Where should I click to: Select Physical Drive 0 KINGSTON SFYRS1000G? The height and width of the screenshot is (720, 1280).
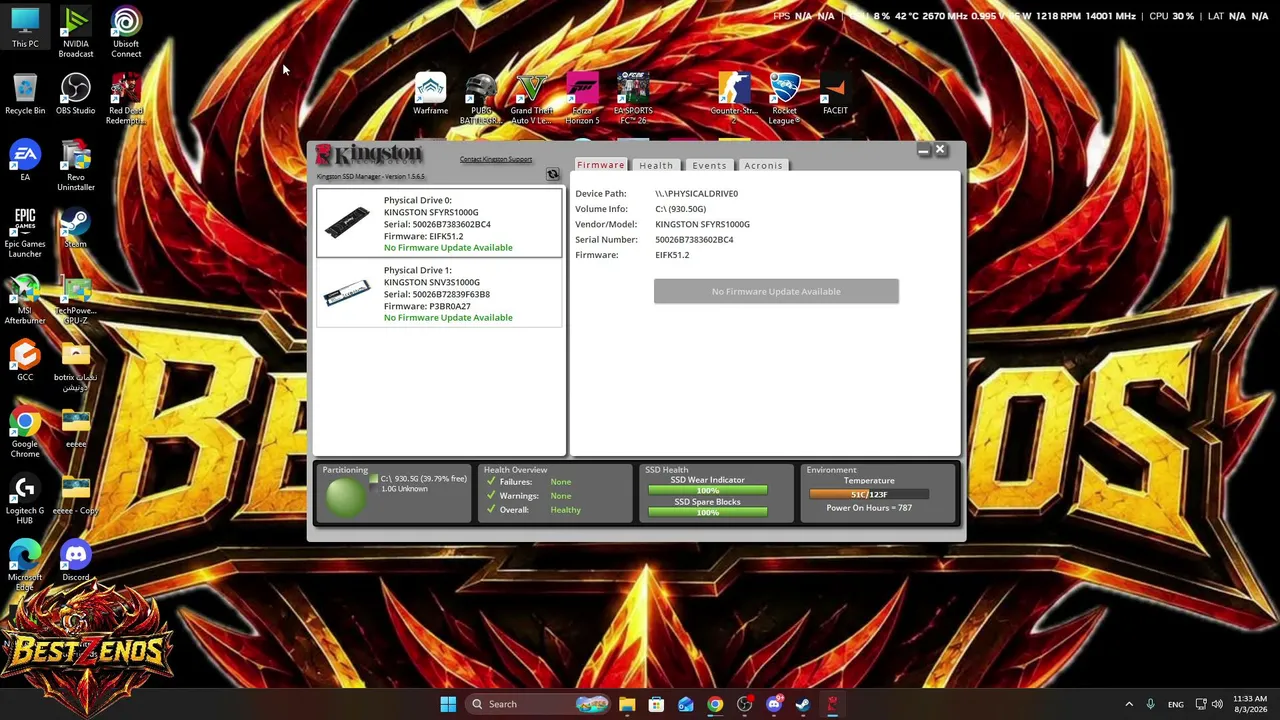439,223
